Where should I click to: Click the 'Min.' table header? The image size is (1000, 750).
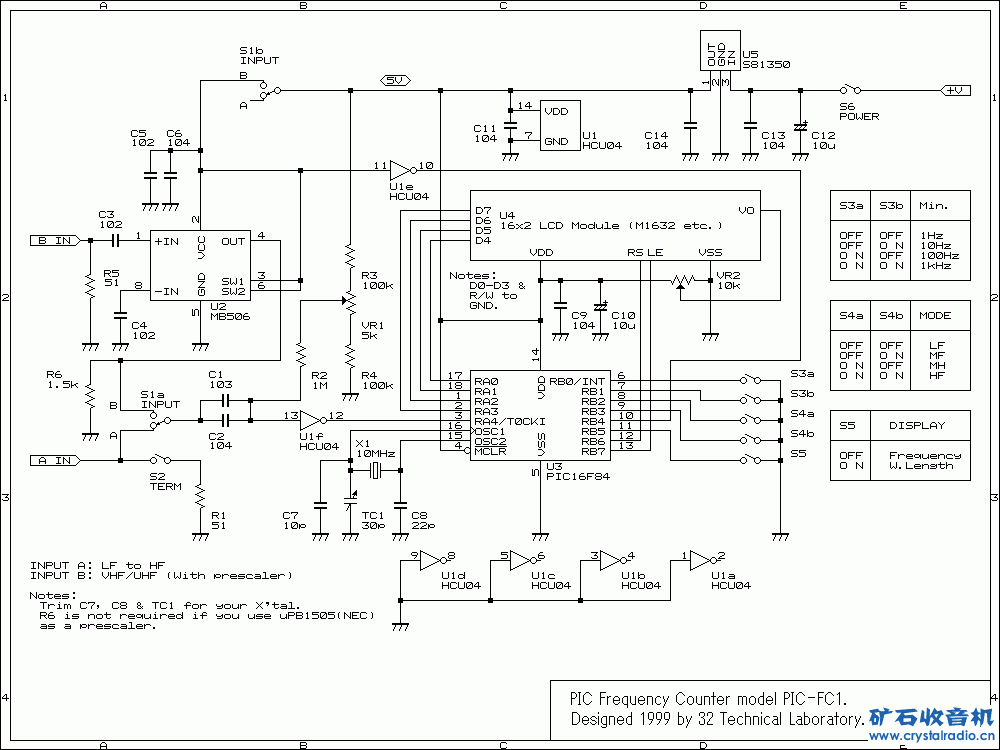click(x=934, y=205)
